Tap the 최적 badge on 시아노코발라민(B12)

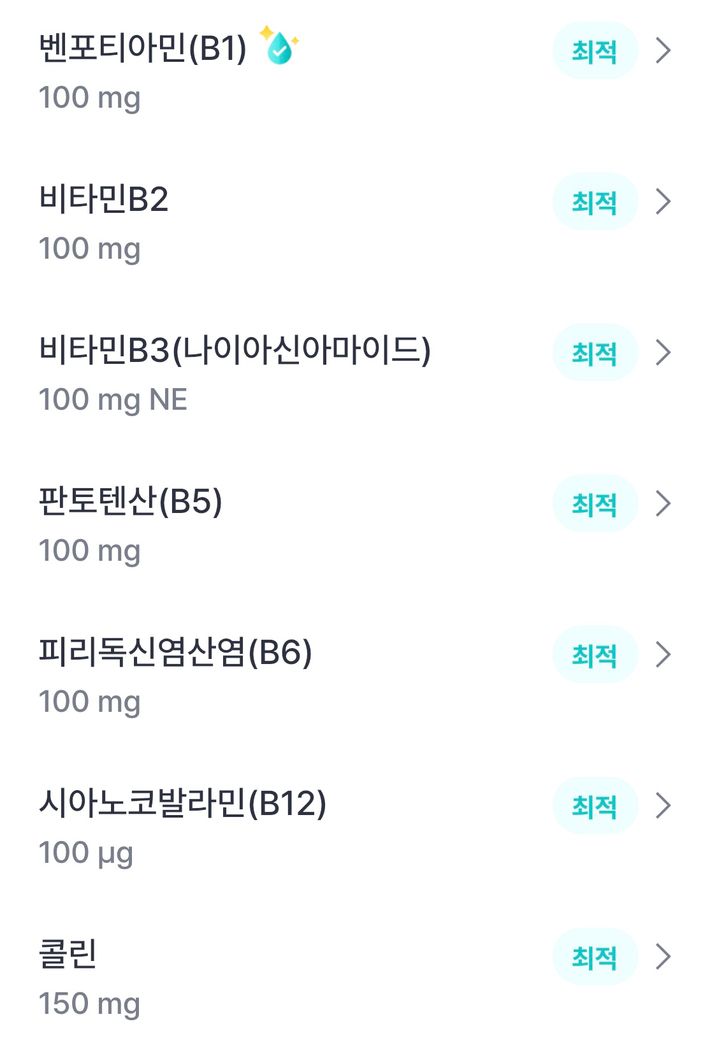pos(595,806)
